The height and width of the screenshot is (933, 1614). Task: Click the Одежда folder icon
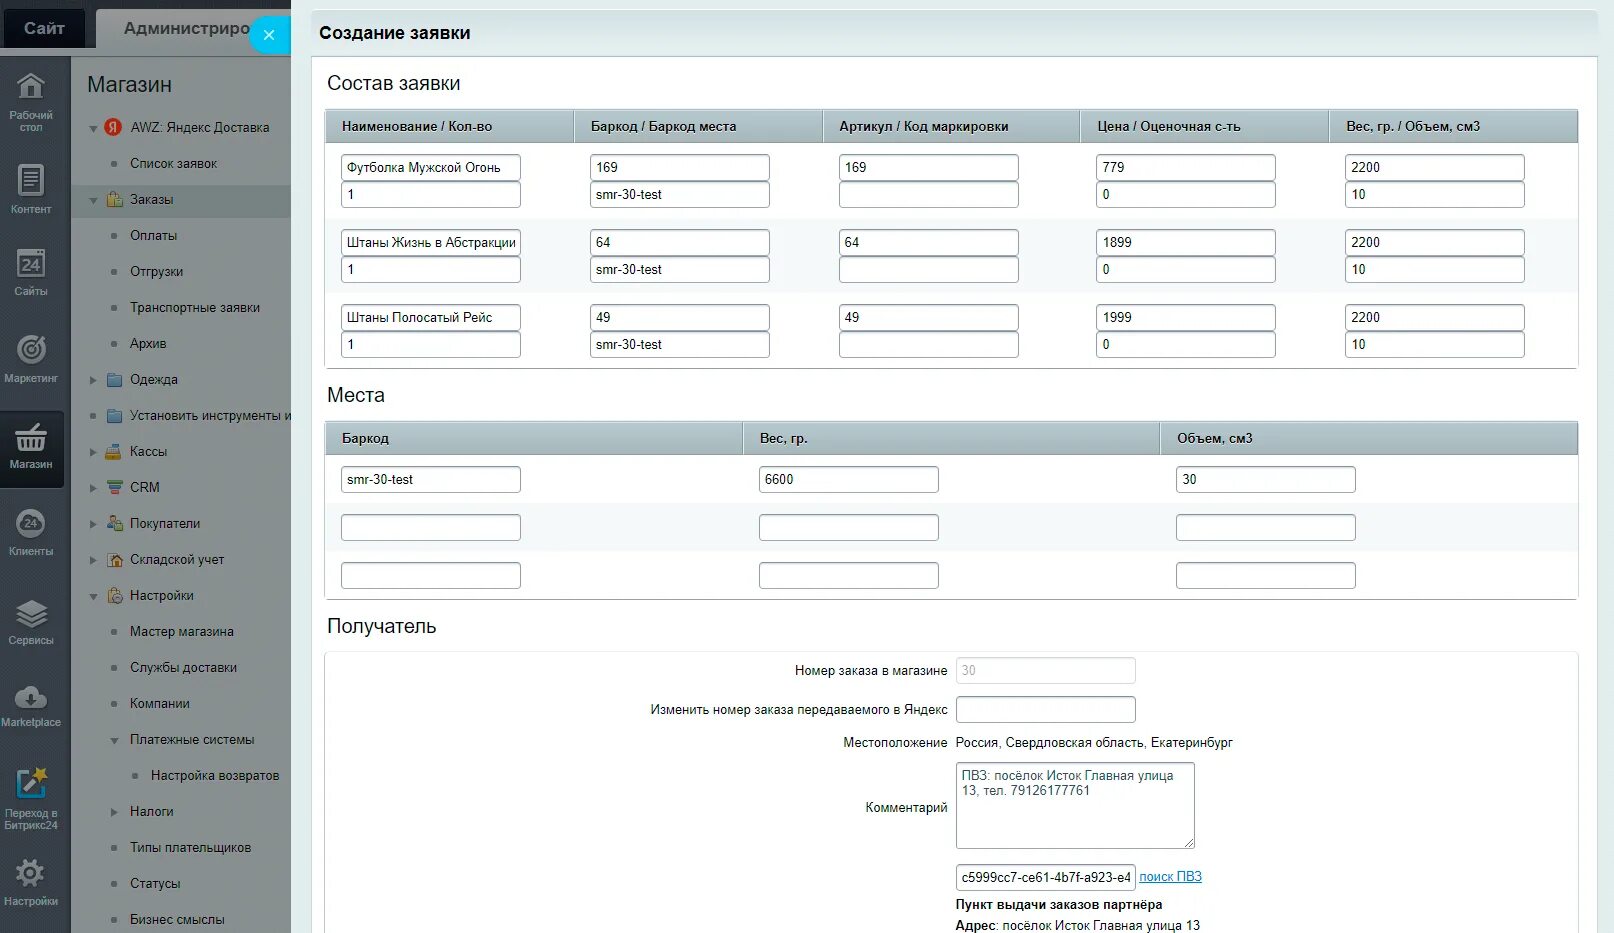coord(114,379)
